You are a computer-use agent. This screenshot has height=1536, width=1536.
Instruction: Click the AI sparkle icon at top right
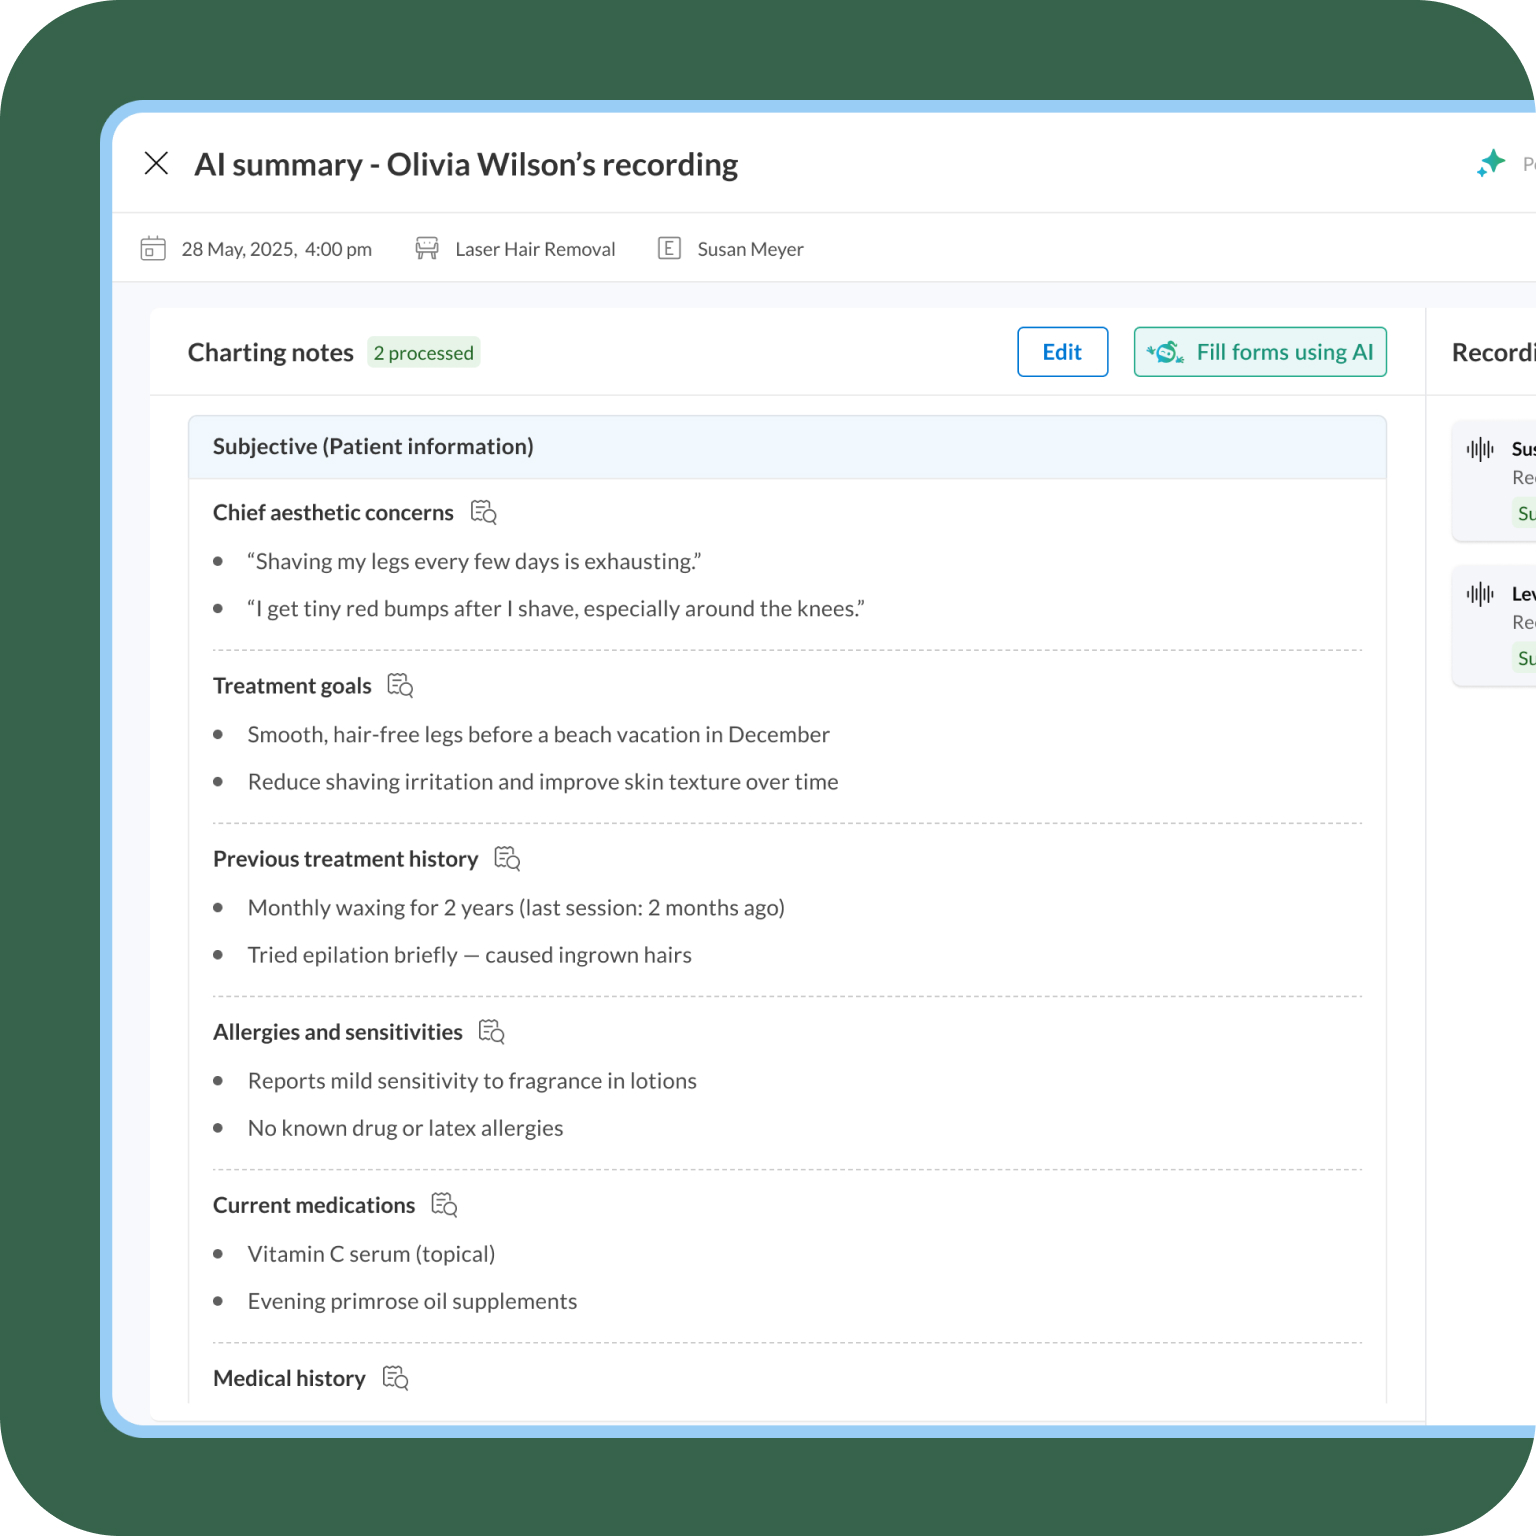click(x=1491, y=163)
